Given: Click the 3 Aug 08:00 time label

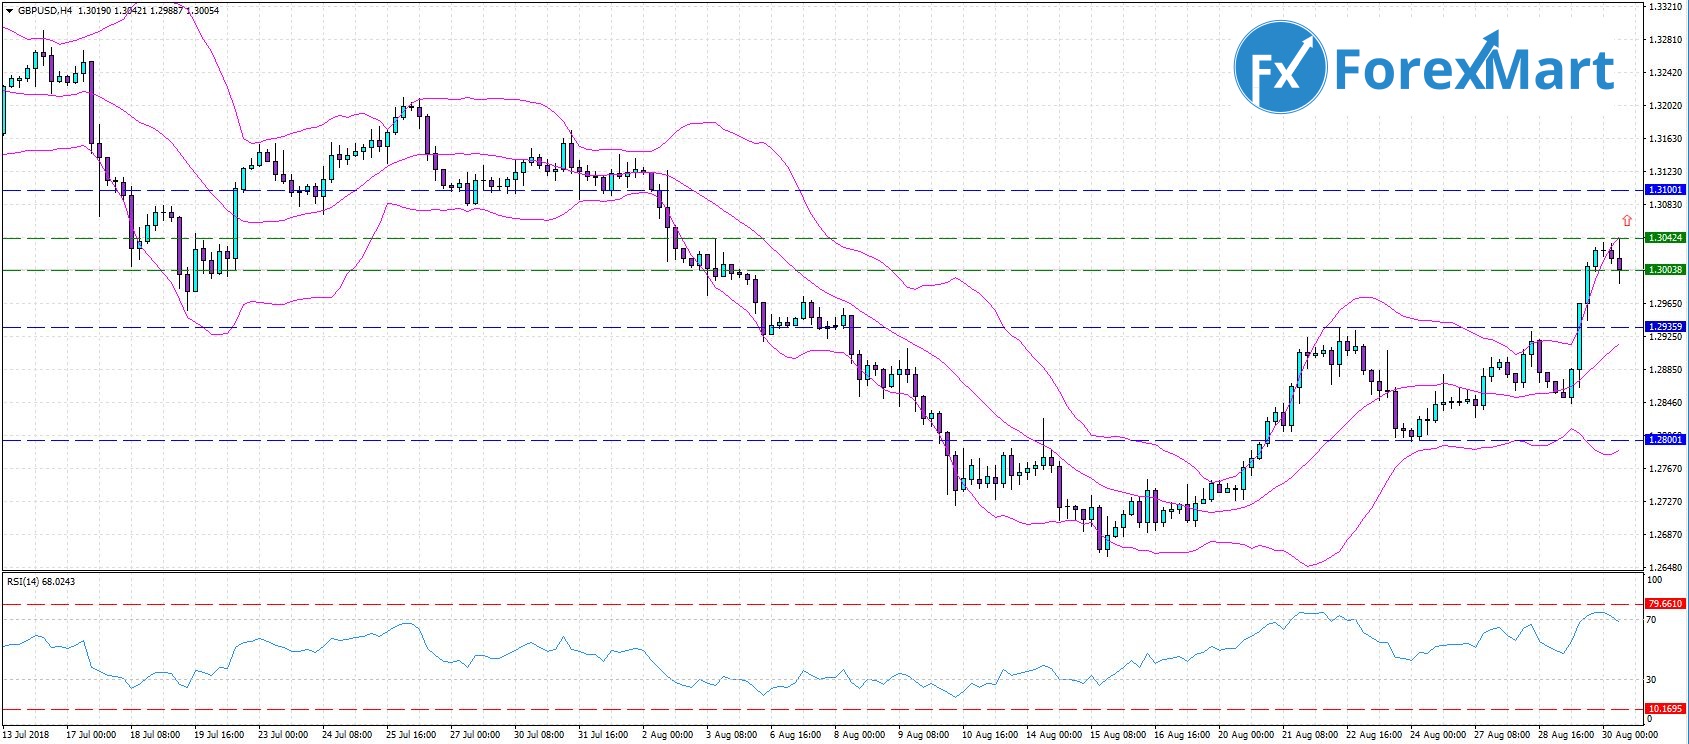Looking at the screenshot, I should pos(731,735).
